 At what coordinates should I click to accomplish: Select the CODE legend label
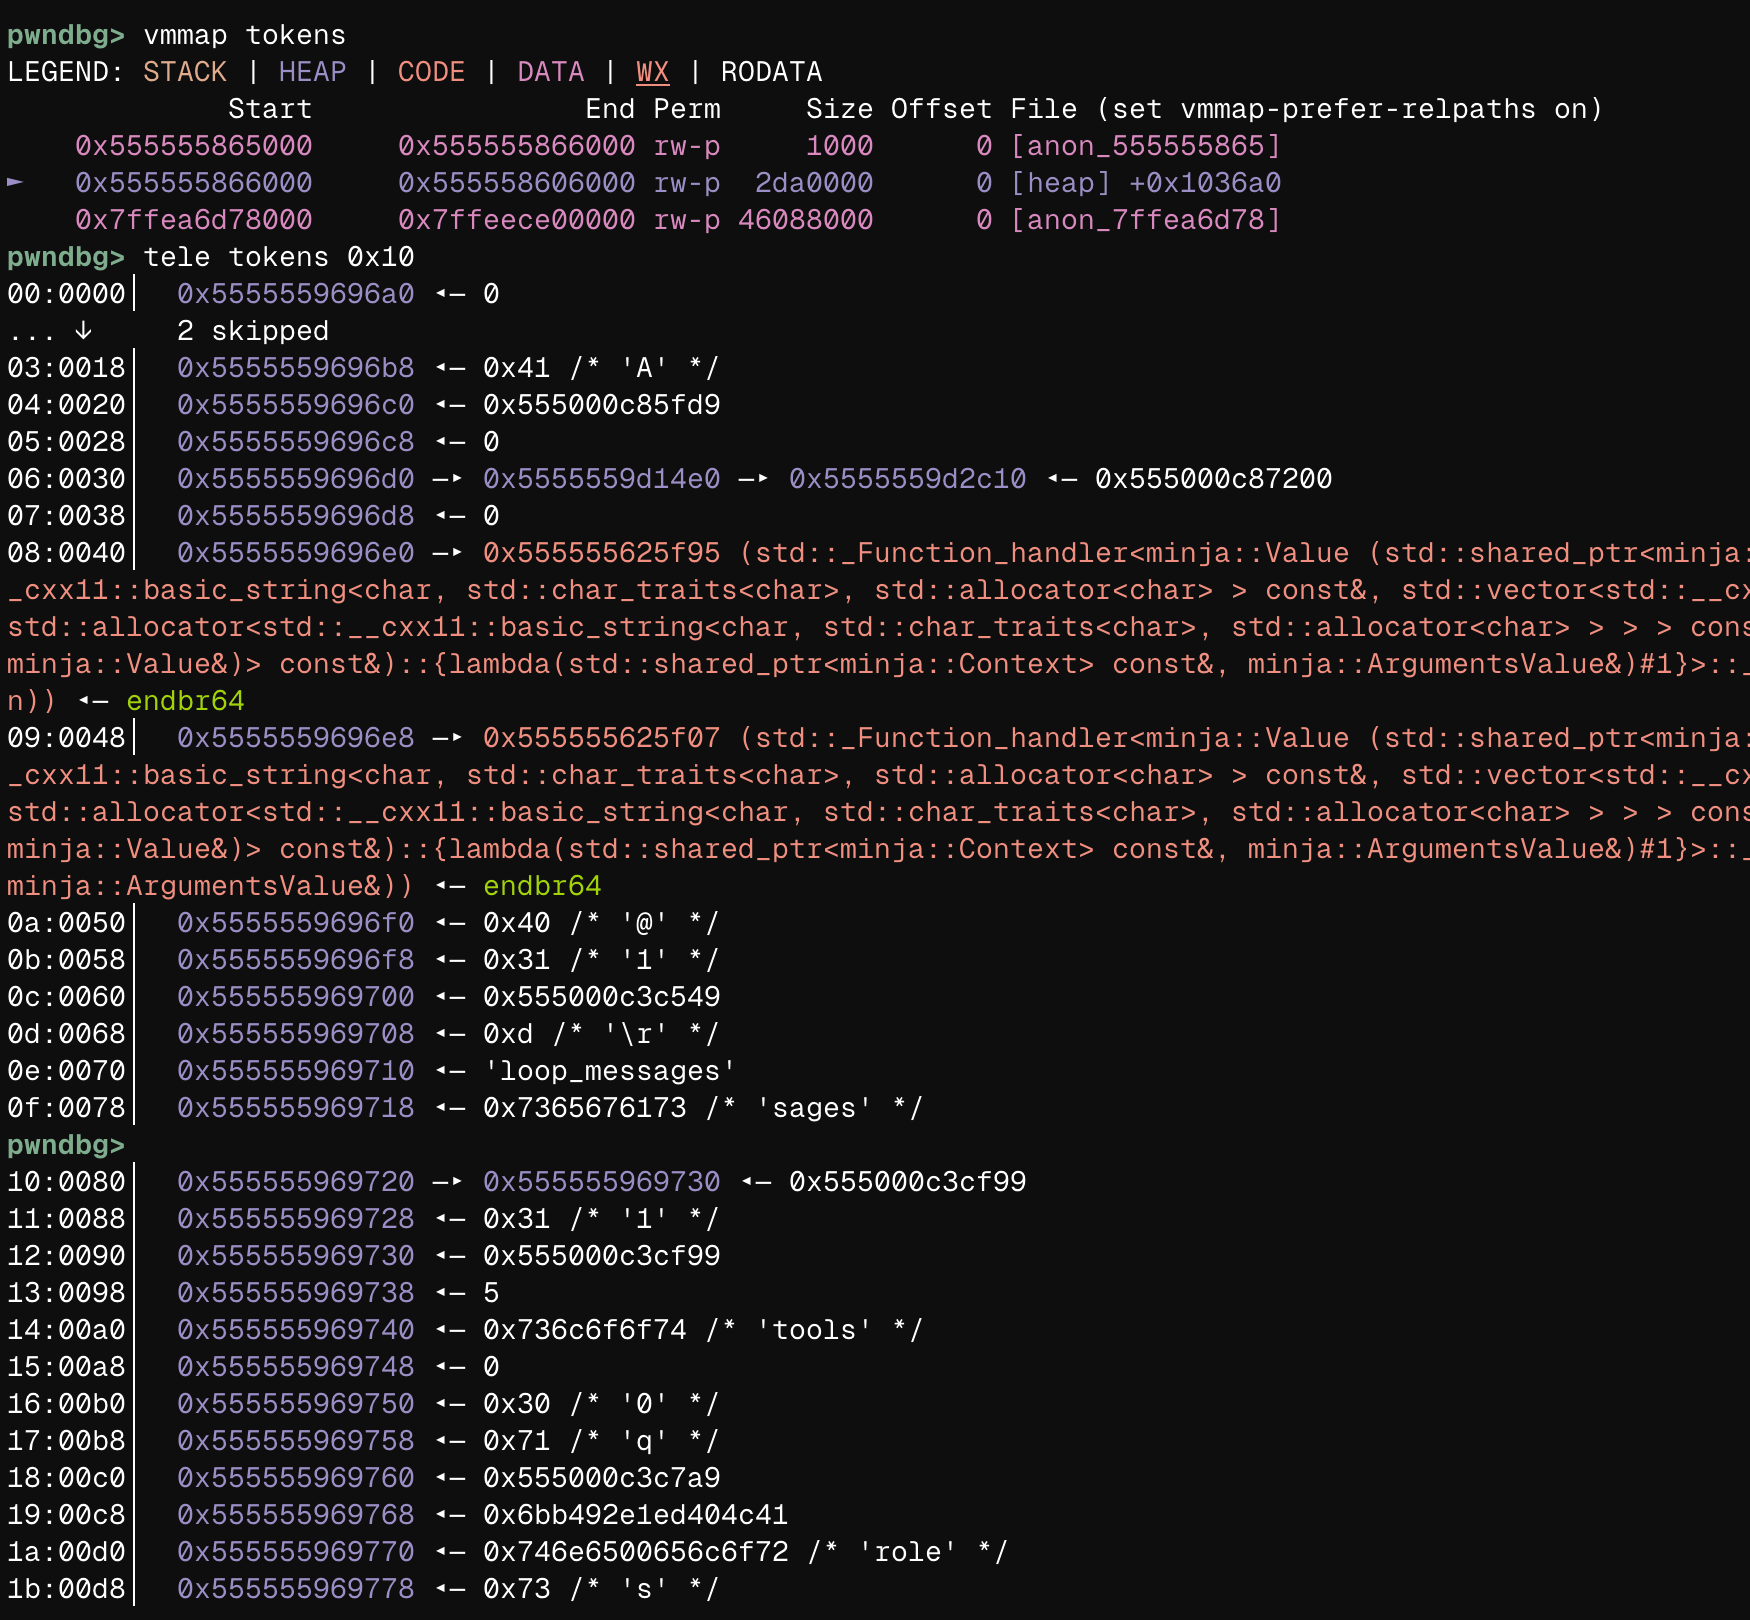pyautogui.click(x=431, y=72)
